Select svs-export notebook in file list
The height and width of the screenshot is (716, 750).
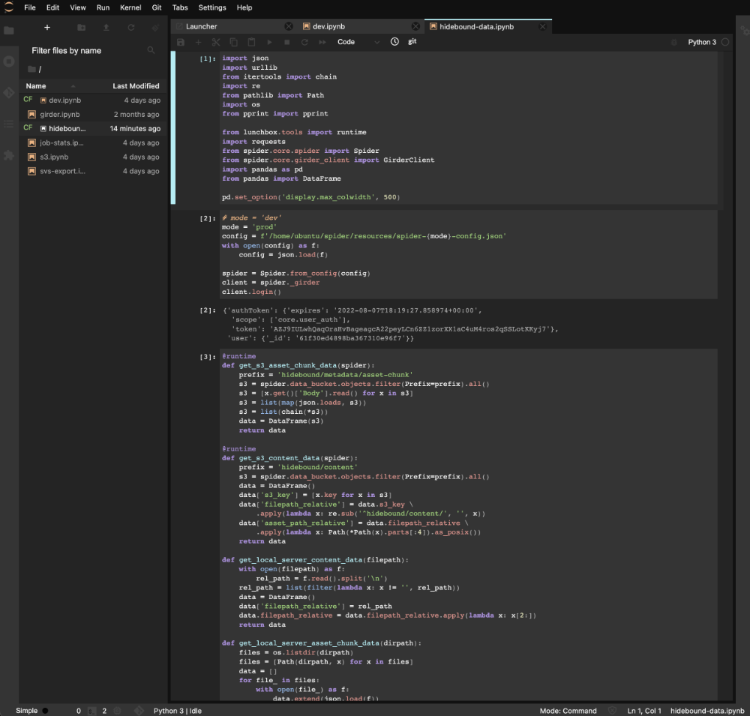[93, 171]
